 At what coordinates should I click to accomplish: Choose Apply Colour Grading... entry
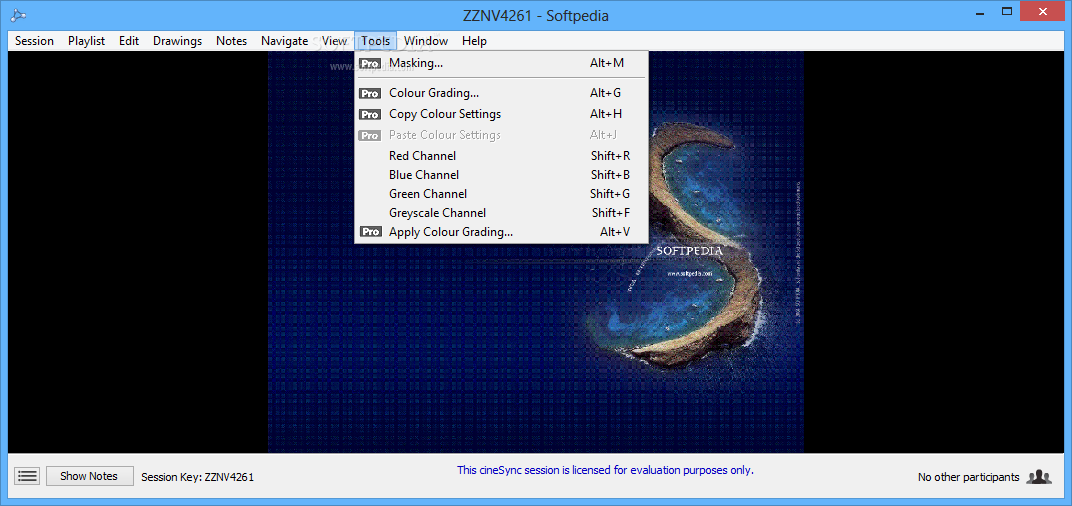(501, 232)
